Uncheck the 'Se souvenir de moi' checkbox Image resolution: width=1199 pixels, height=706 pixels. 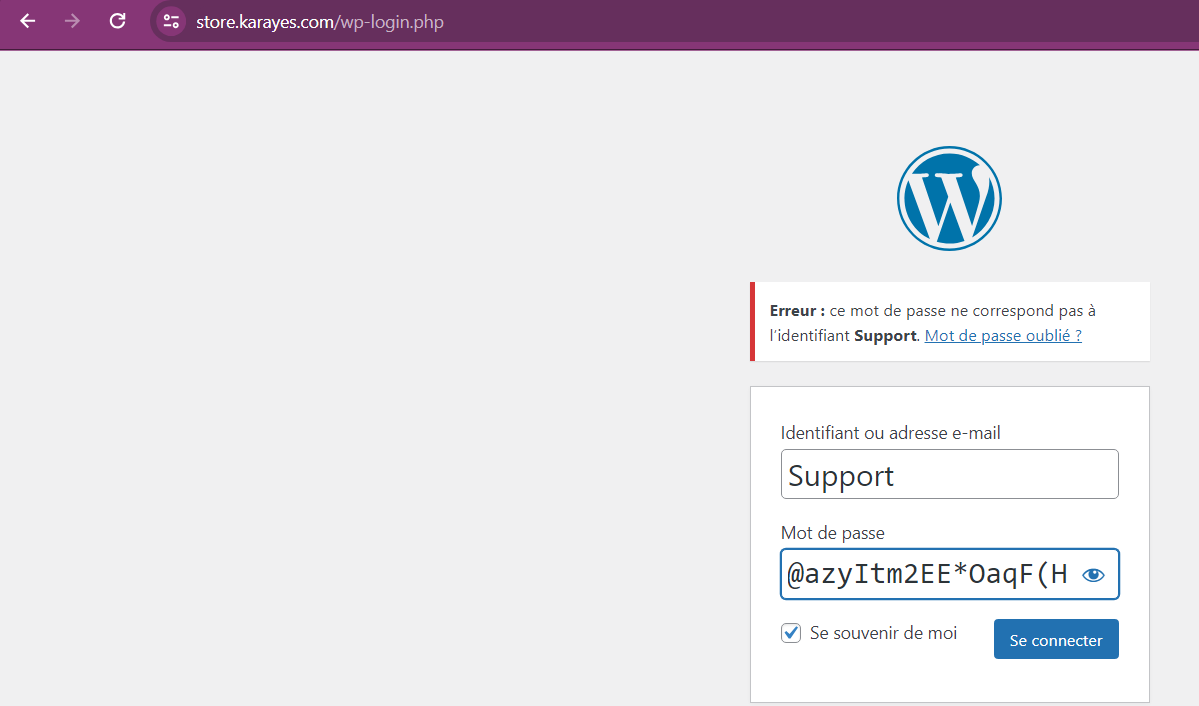tap(791, 633)
